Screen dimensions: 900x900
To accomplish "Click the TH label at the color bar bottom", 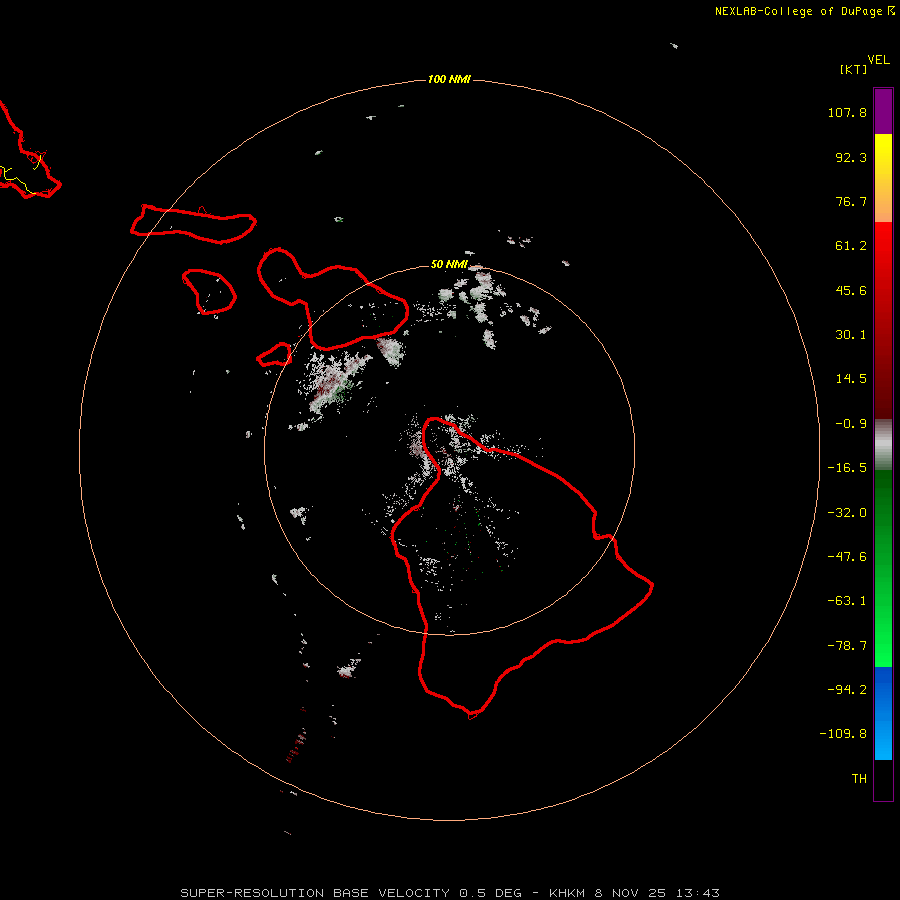I will pos(859,779).
